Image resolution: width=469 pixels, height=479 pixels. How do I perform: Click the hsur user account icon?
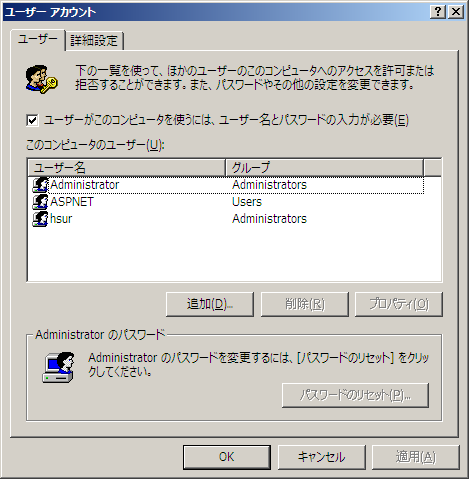(x=40, y=219)
